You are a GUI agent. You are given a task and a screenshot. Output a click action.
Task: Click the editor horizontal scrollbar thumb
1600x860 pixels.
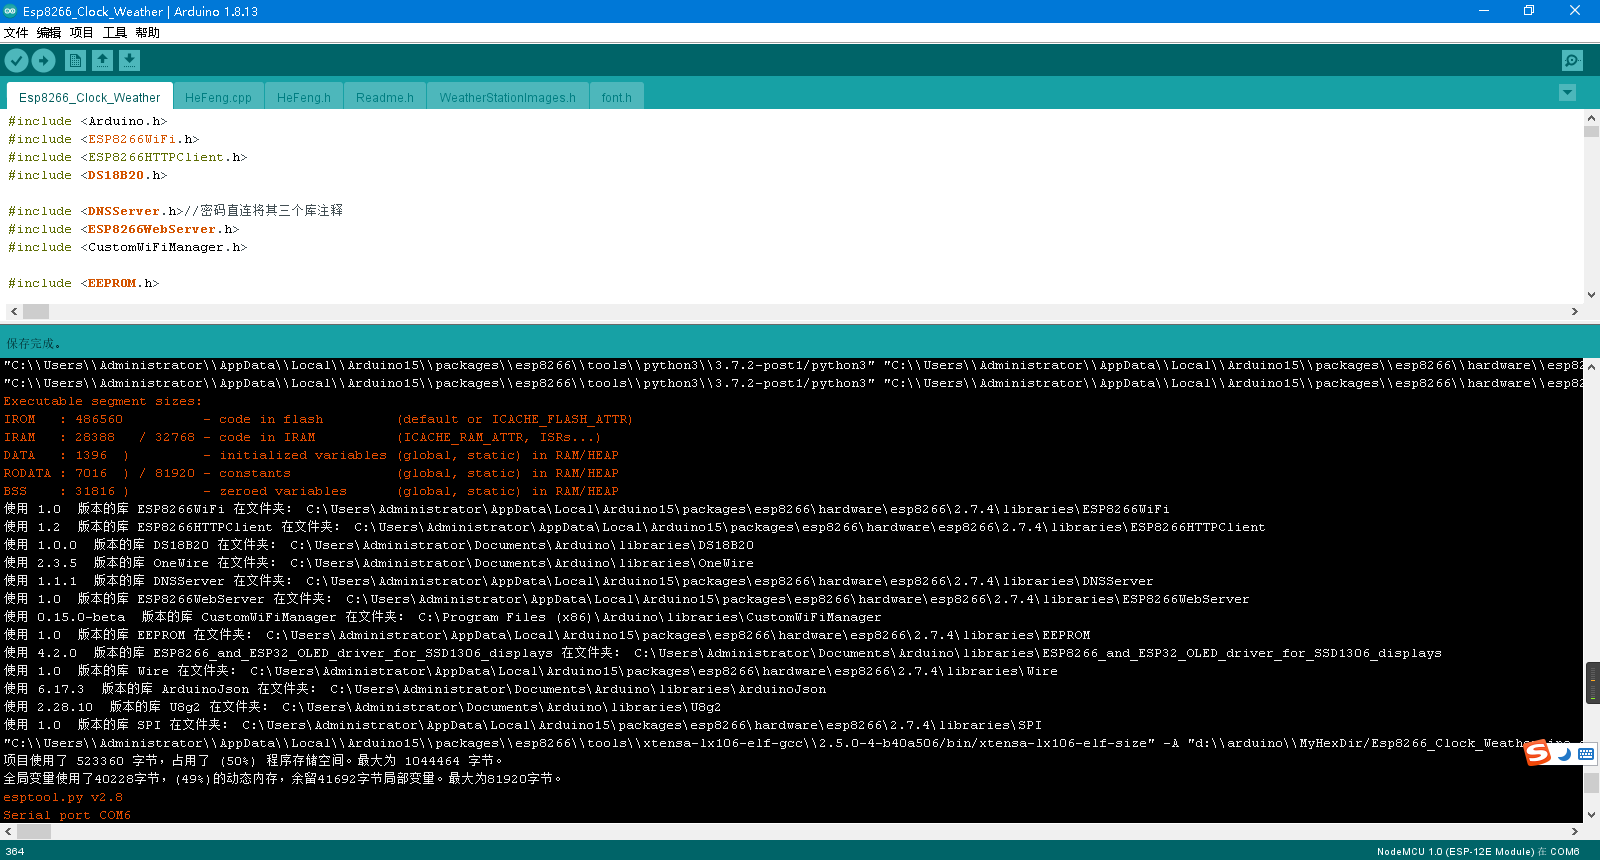[36, 311]
